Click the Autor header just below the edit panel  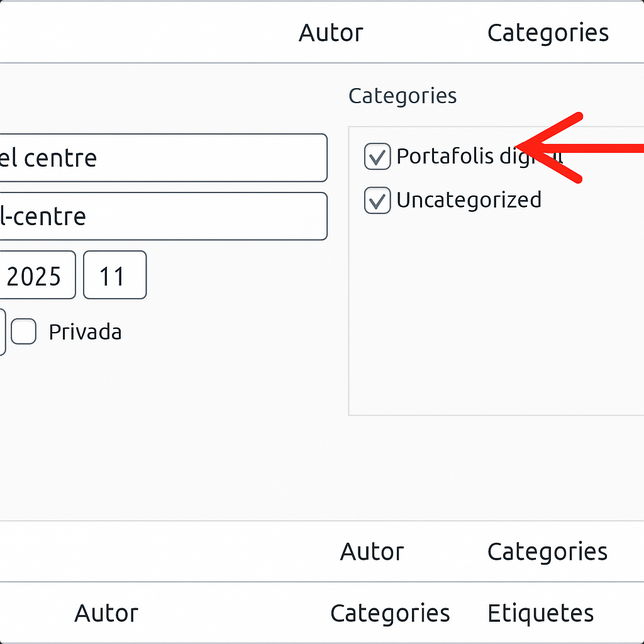(x=372, y=551)
